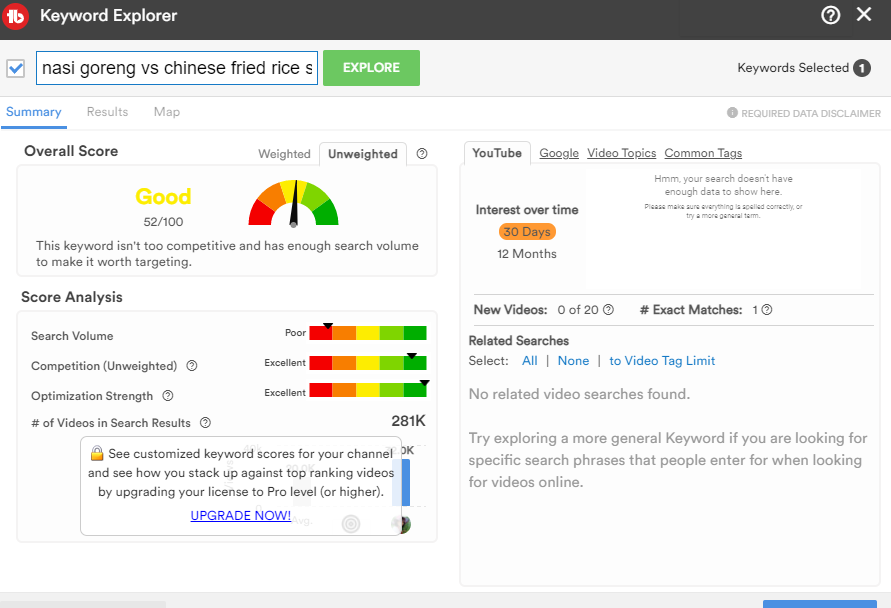The image size is (891, 608).
Task: Click the Overall Score help icon
Action: pyautogui.click(x=422, y=153)
